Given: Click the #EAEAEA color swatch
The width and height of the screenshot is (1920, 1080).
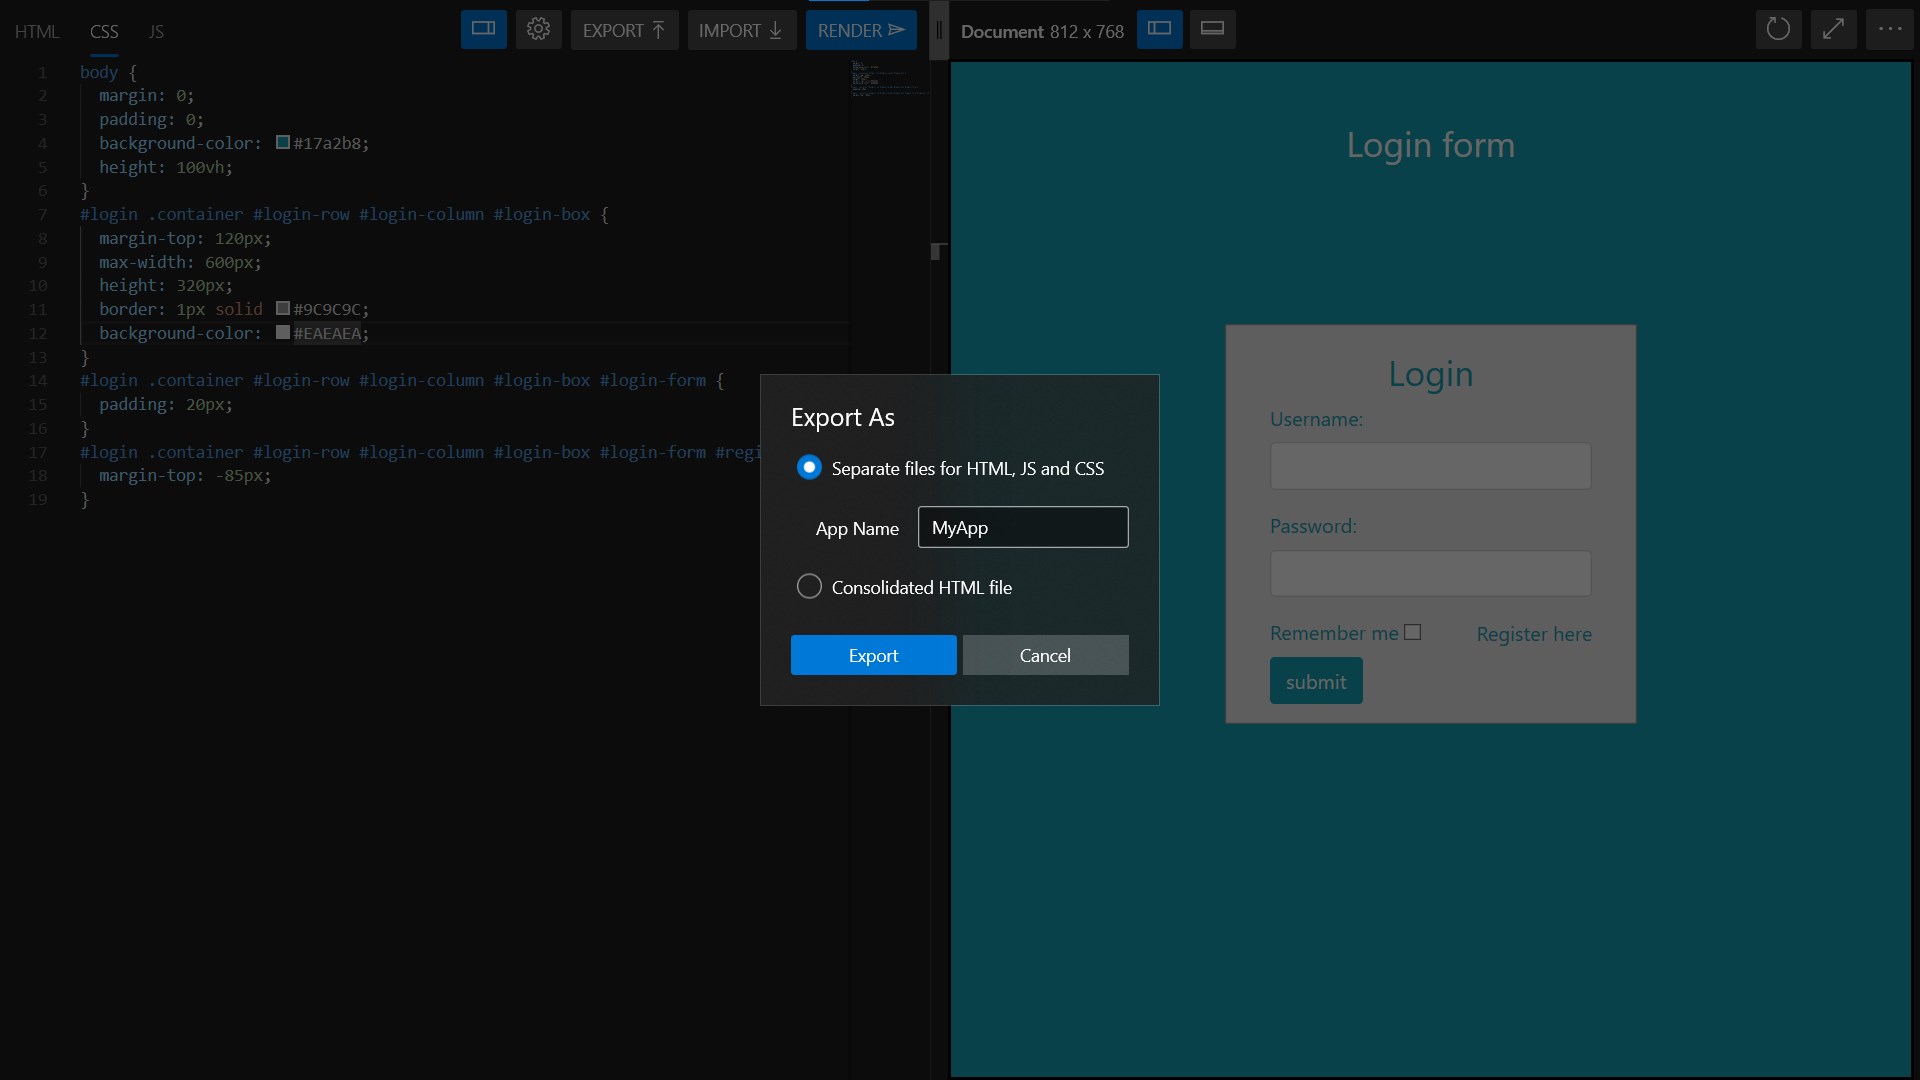Looking at the screenshot, I should [283, 332].
